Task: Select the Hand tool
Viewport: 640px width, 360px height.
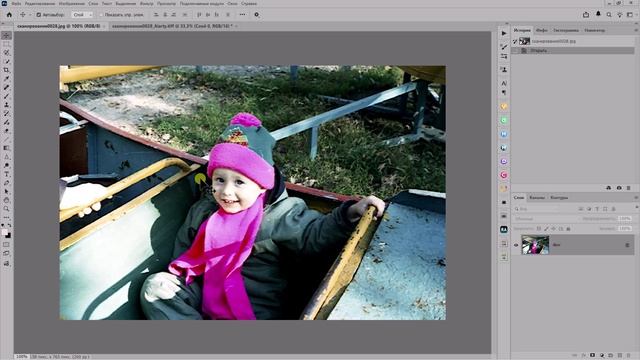Action: coord(6,200)
